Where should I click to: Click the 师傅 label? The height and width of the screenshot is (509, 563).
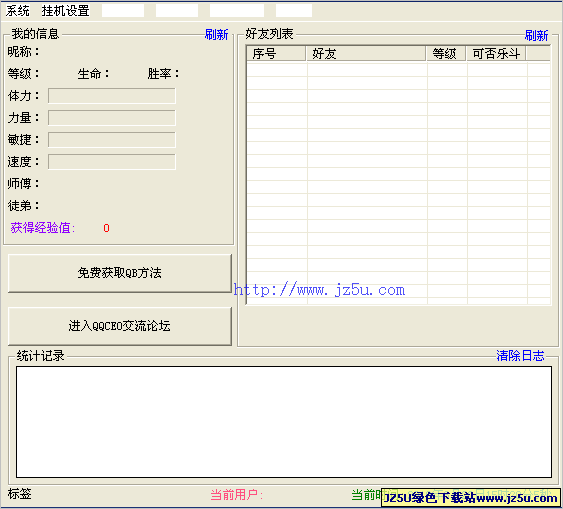pyautogui.click(x=23, y=183)
